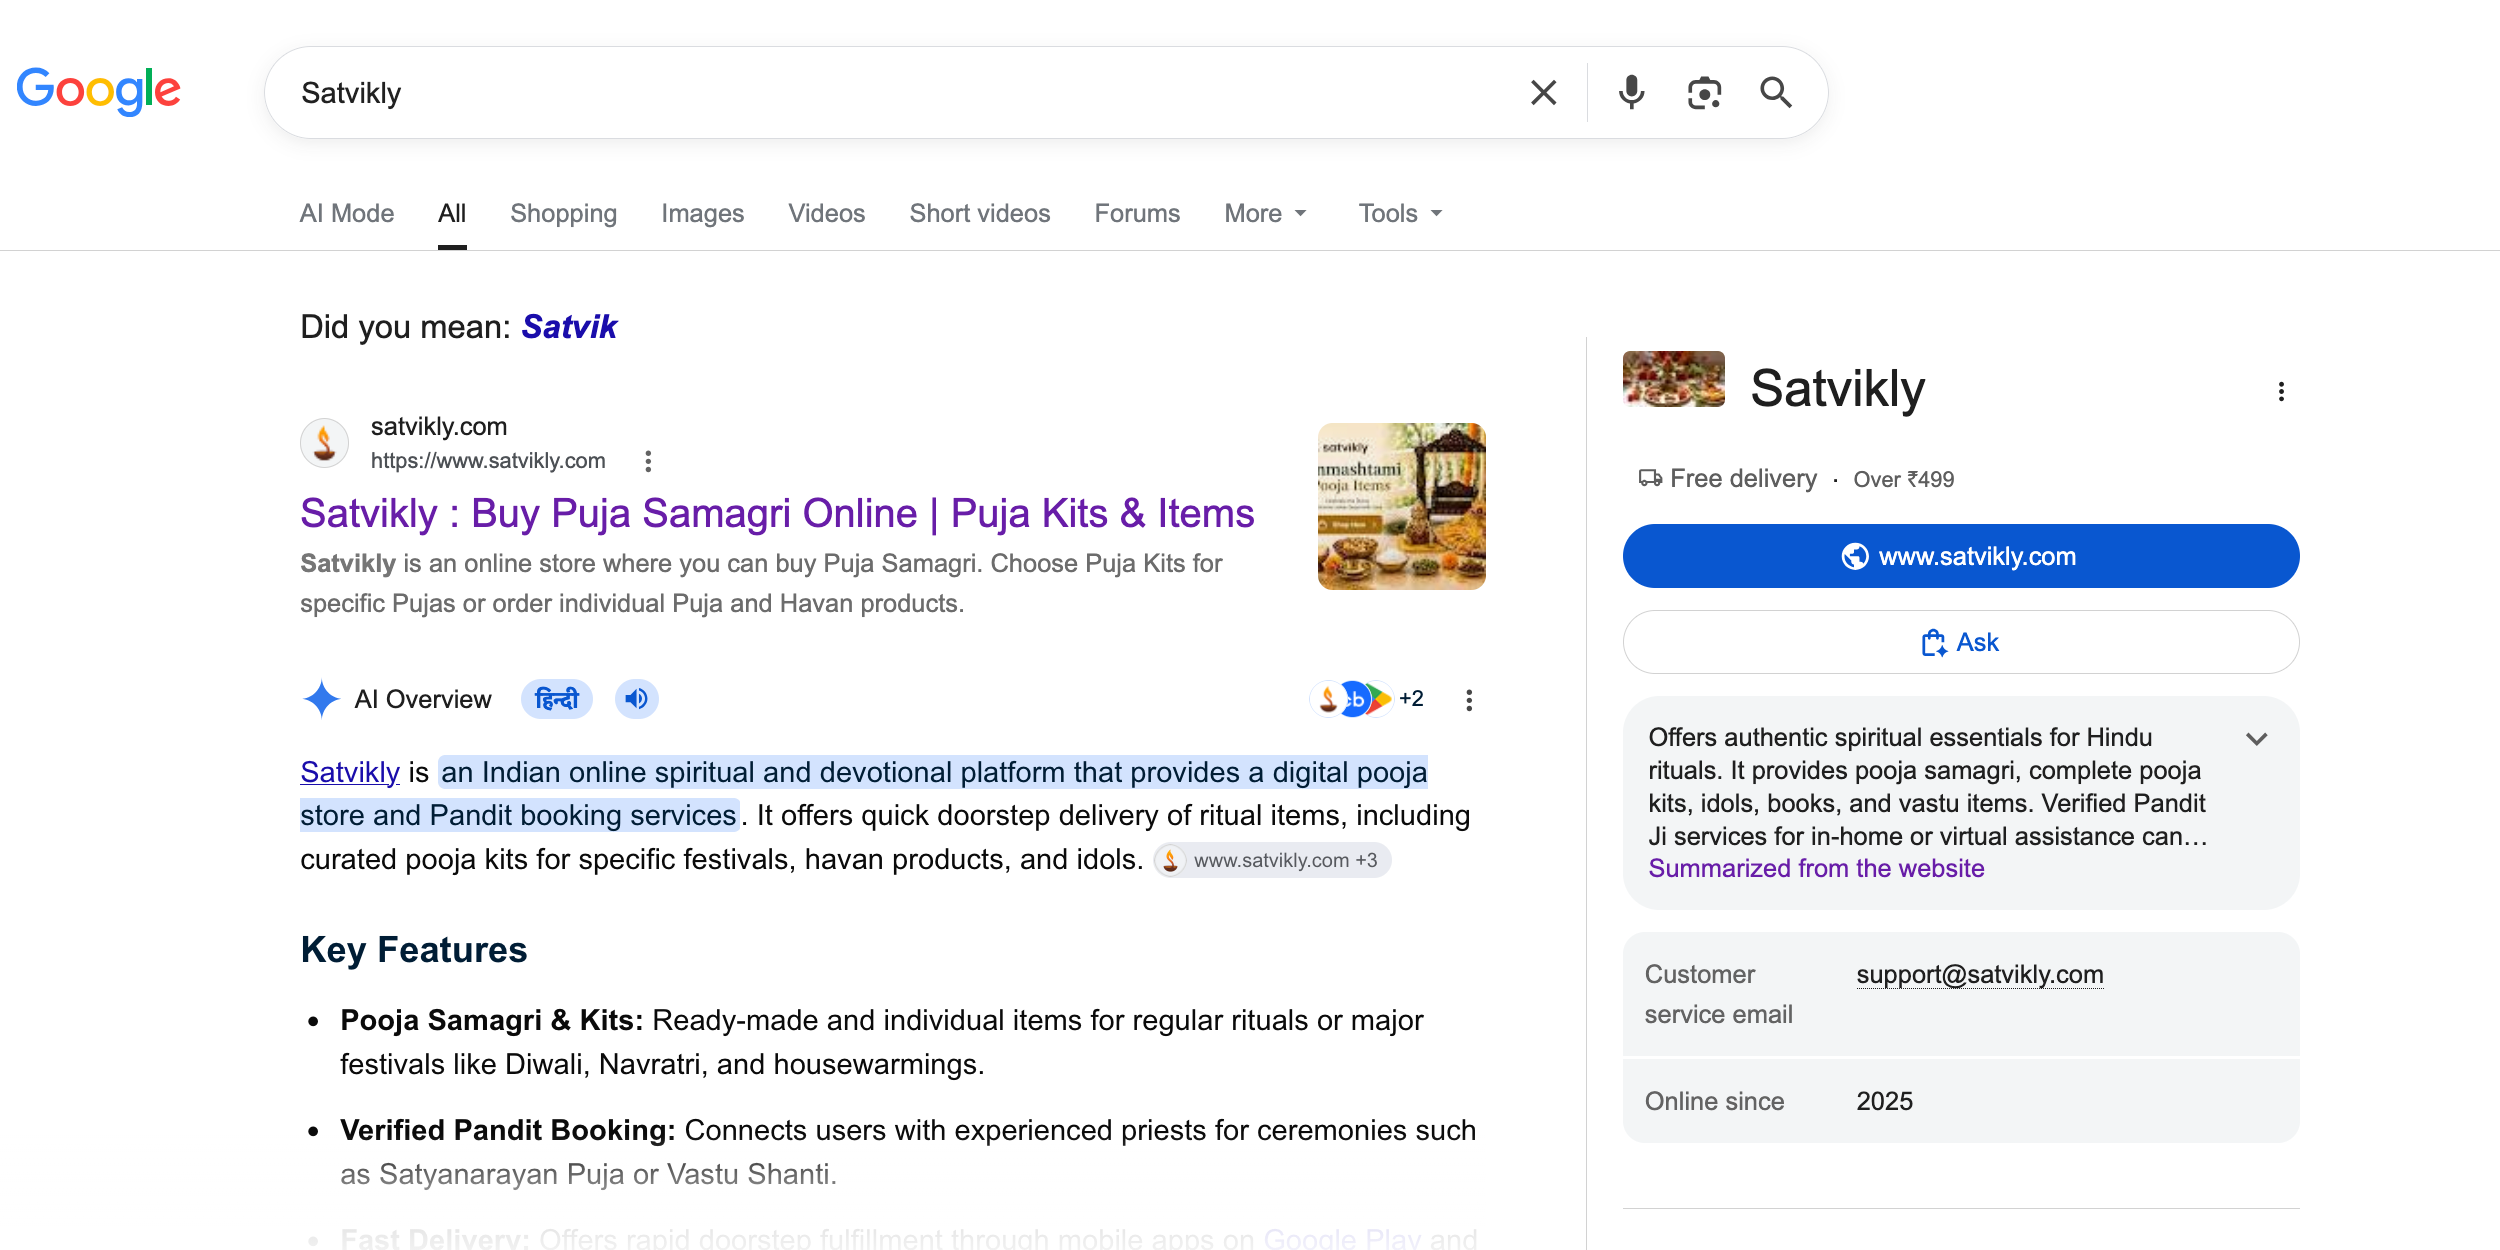Click the 'Verified Pandit Booking:' bullet
Screen dimensions: 2500x1250
tap(508, 1130)
